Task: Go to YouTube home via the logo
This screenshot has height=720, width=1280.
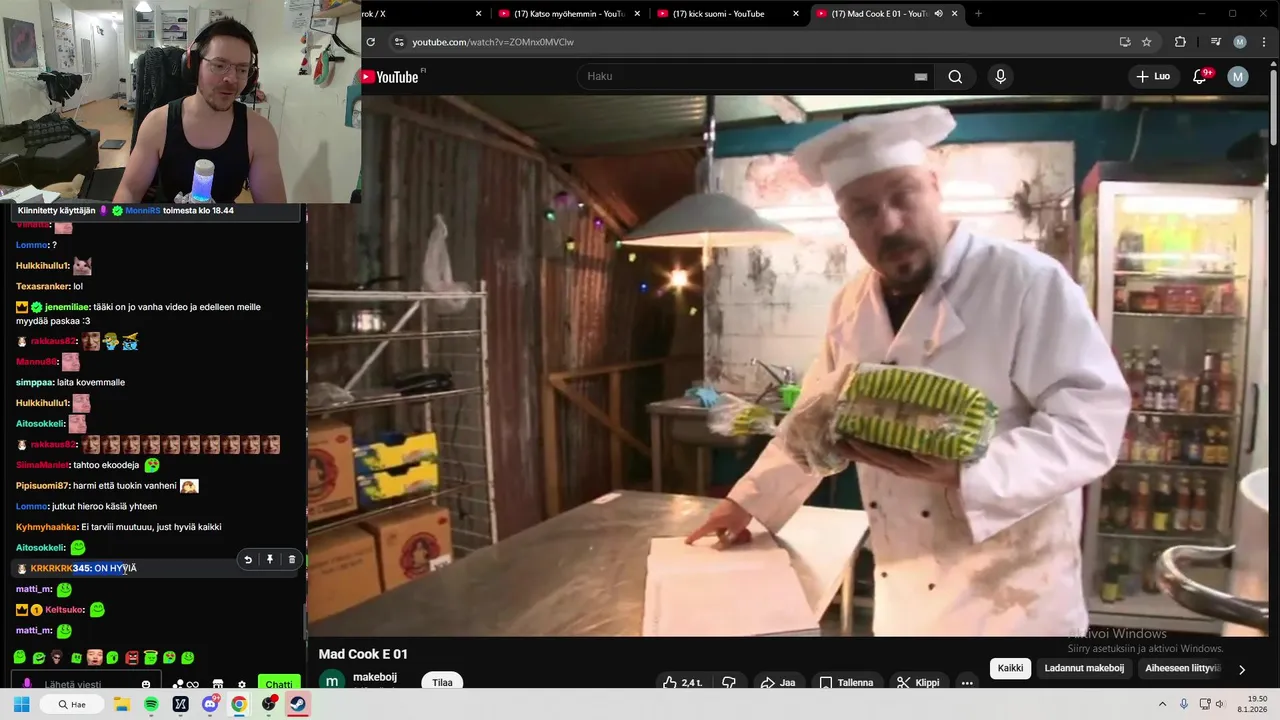Action: pos(390,77)
